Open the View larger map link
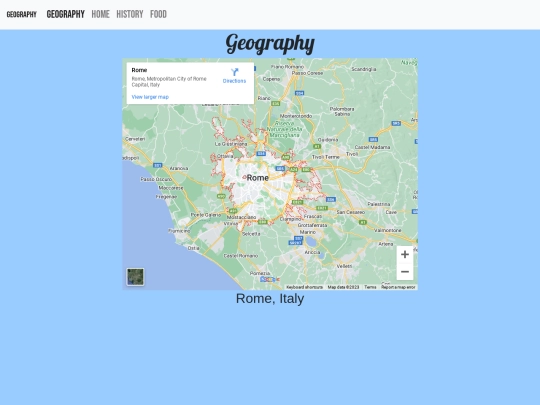The height and width of the screenshot is (405, 540). point(150,97)
